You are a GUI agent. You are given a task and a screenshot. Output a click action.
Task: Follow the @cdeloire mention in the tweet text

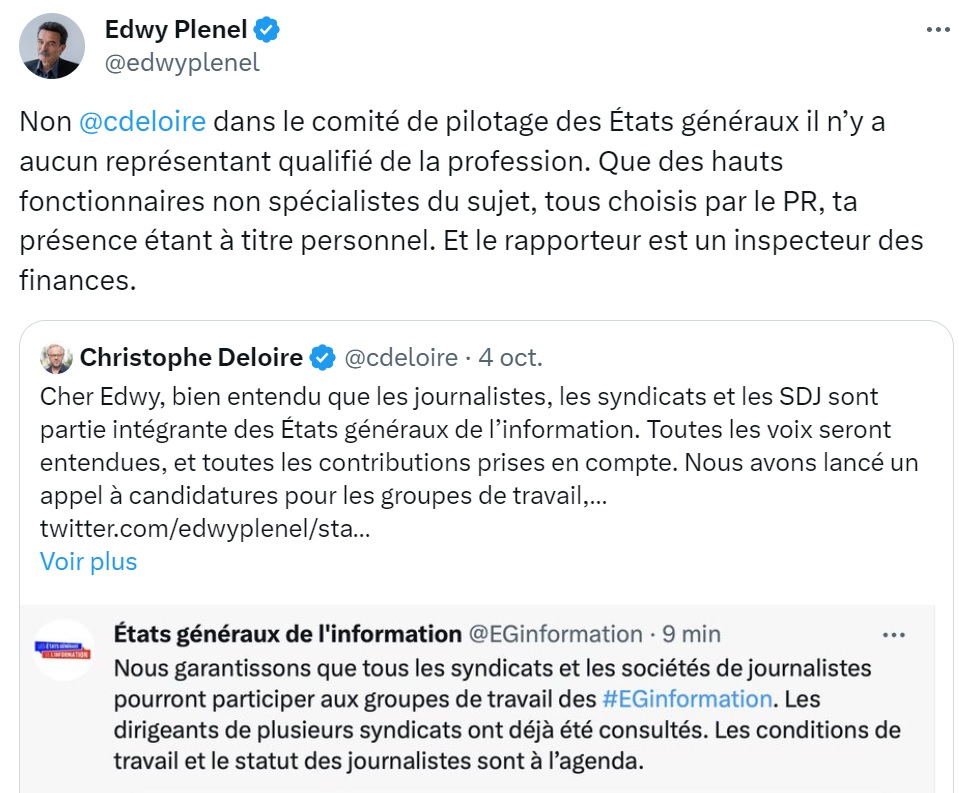pyautogui.click(x=142, y=122)
